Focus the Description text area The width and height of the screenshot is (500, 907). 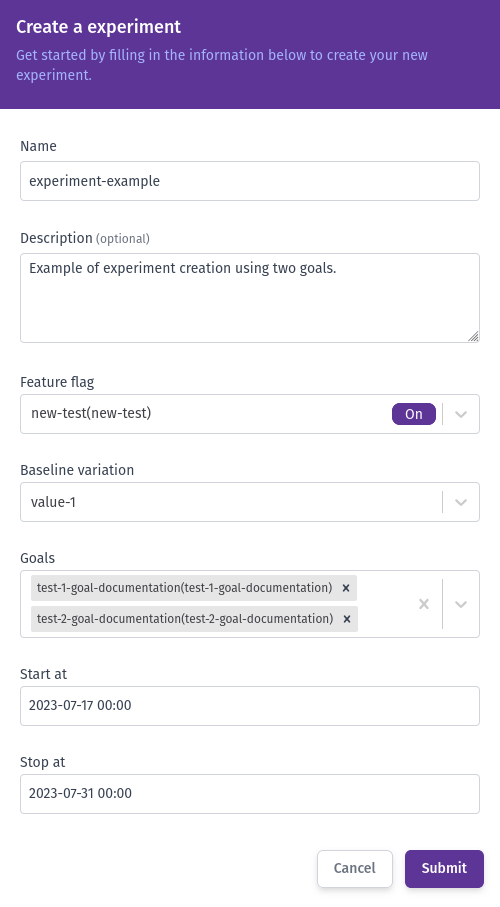250,298
